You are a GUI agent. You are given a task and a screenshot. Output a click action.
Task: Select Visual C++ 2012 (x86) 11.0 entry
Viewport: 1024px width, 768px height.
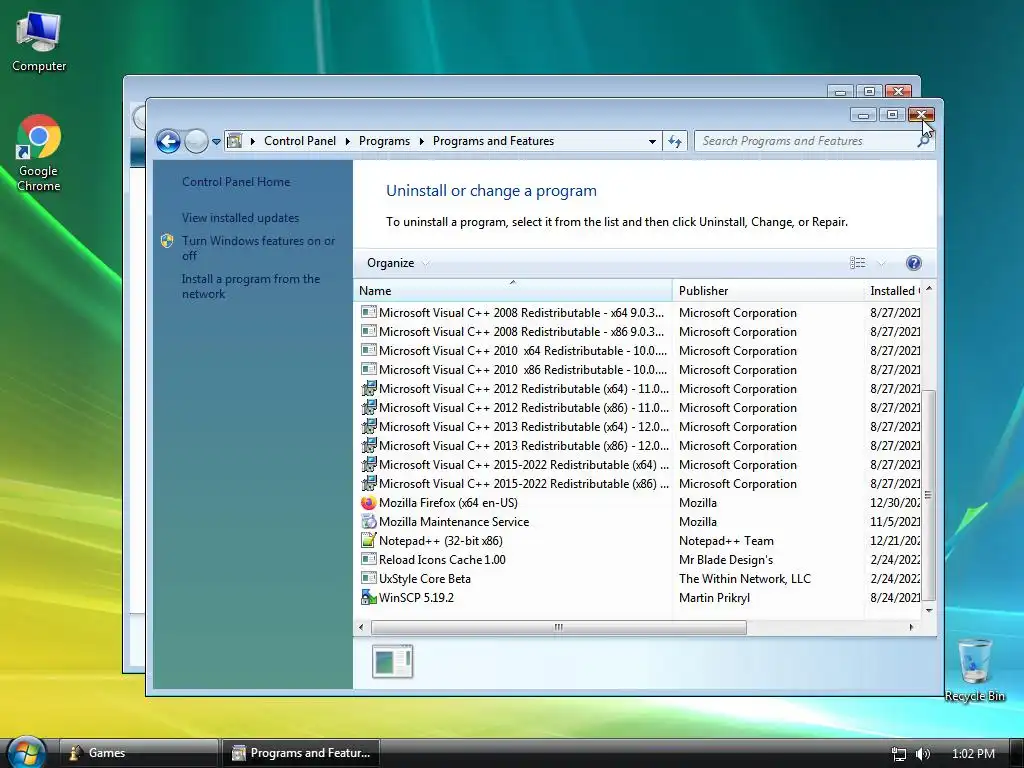524,408
